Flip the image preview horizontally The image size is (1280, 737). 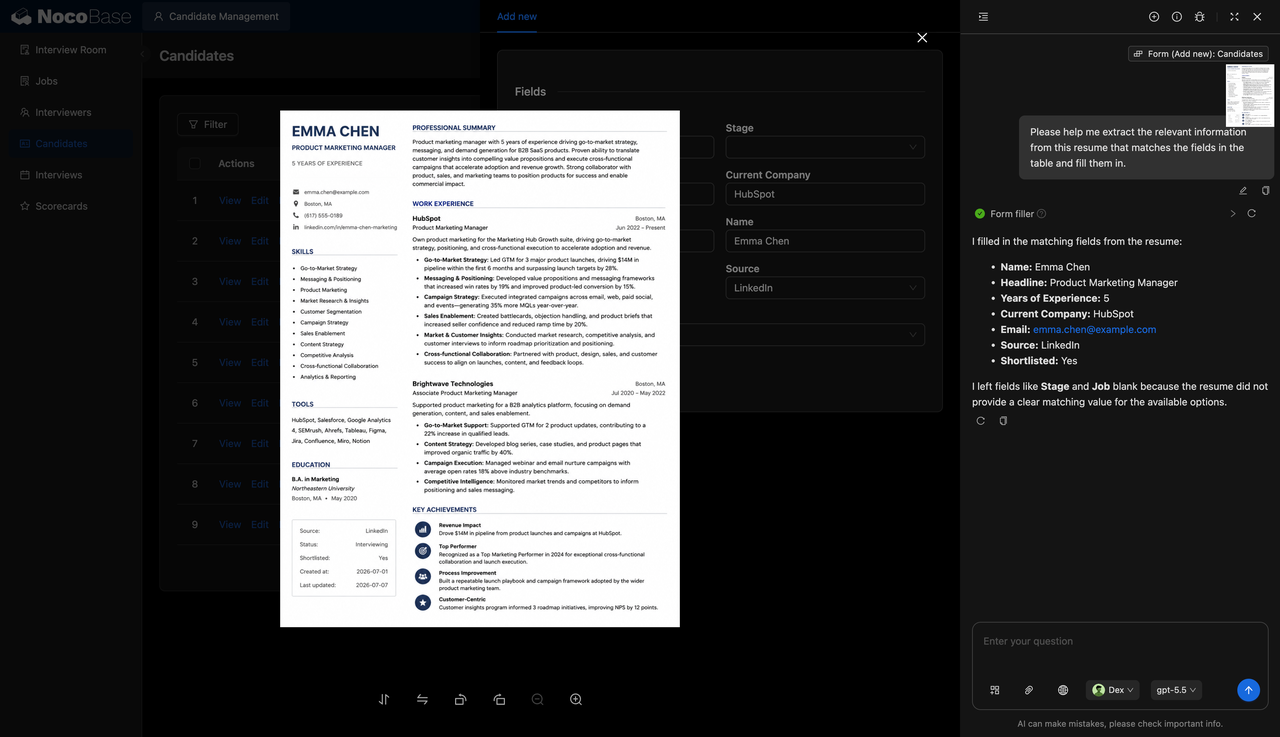(422, 700)
